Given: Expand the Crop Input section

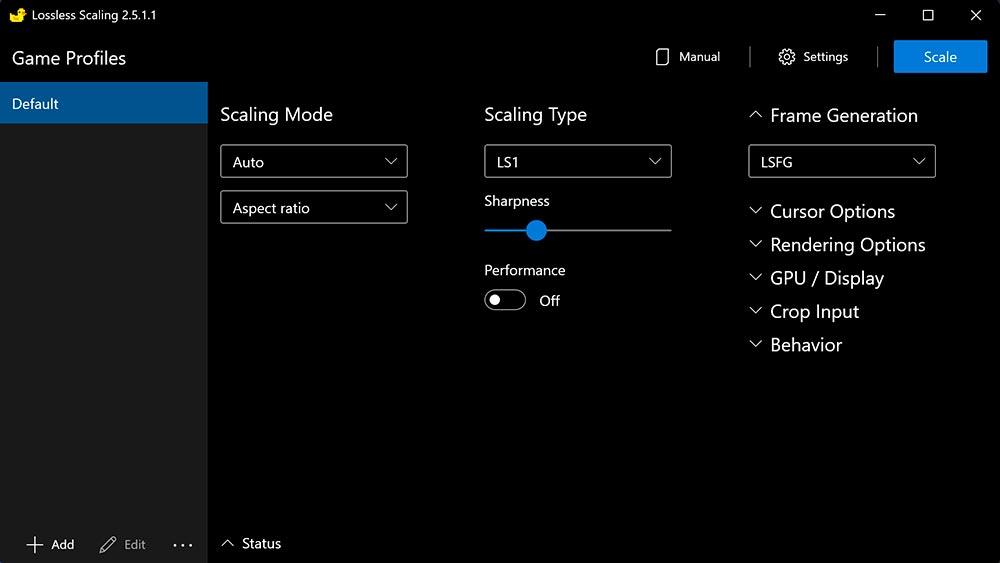Looking at the screenshot, I should (756, 311).
